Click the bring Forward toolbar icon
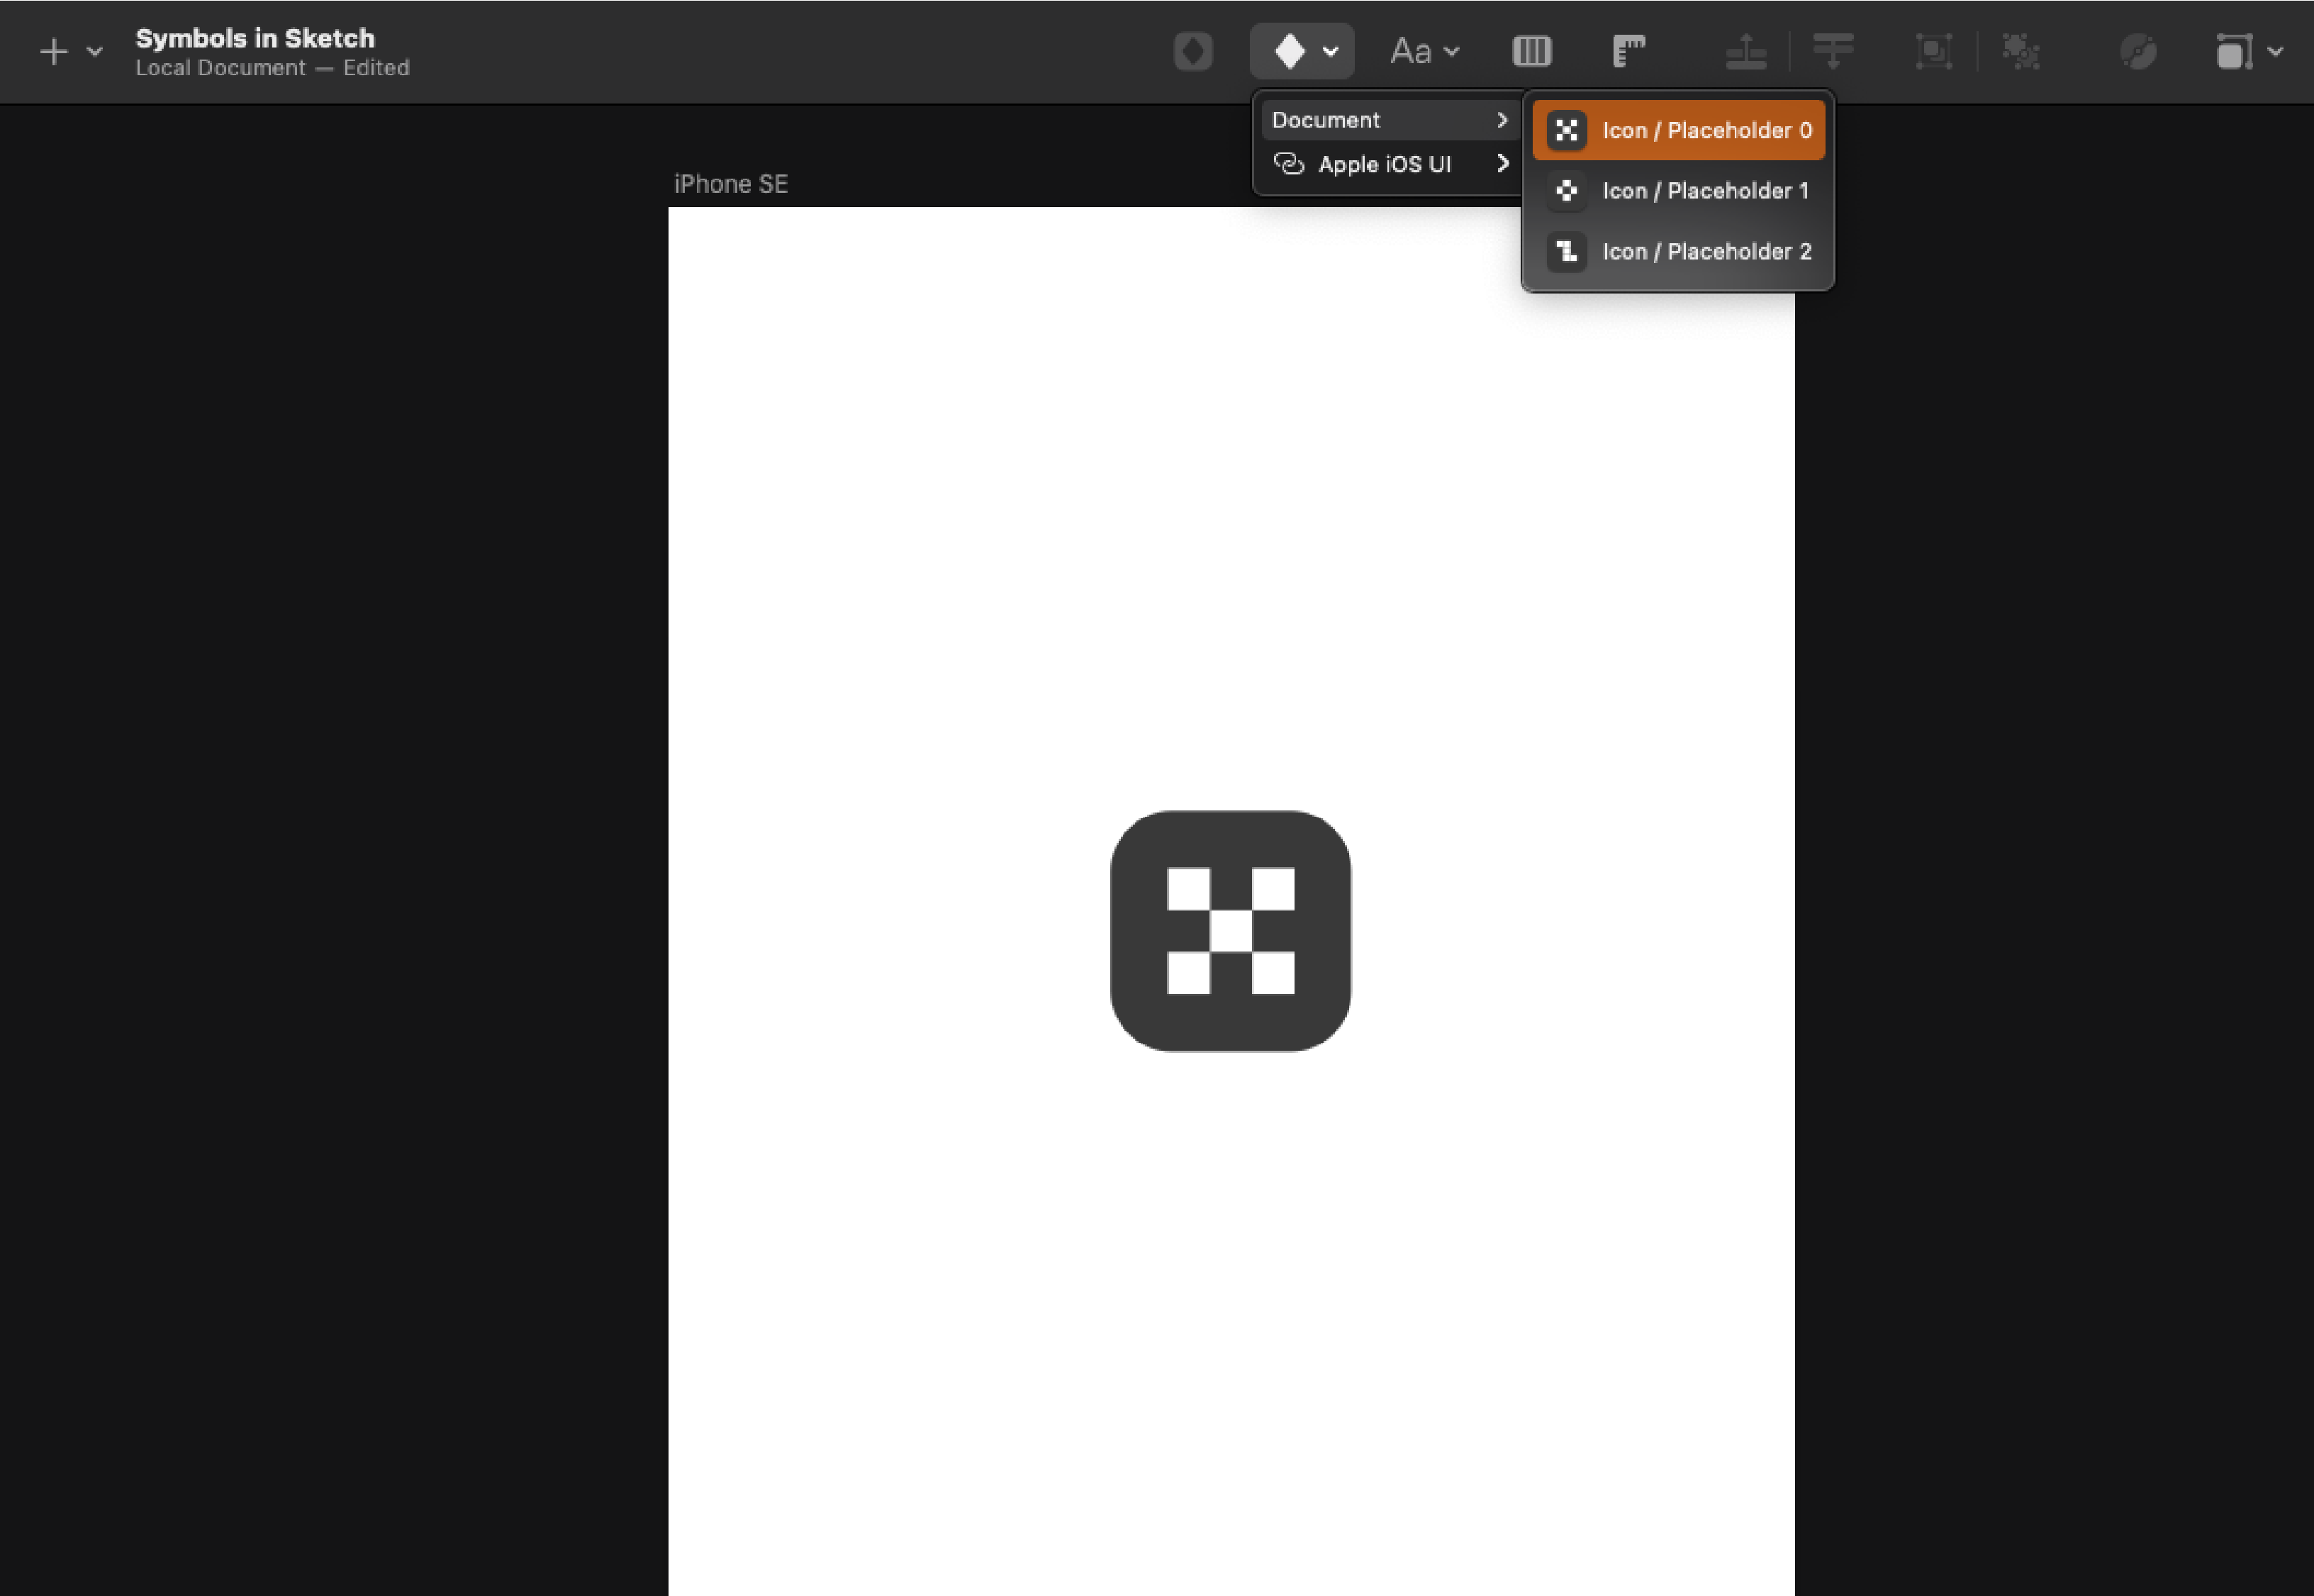Image resolution: width=2314 pixels, height=1596 pixels. [1746, 51]
